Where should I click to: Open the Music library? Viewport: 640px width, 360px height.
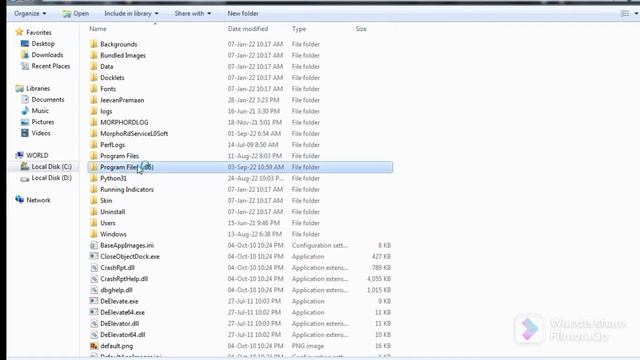tap(40, 111)
